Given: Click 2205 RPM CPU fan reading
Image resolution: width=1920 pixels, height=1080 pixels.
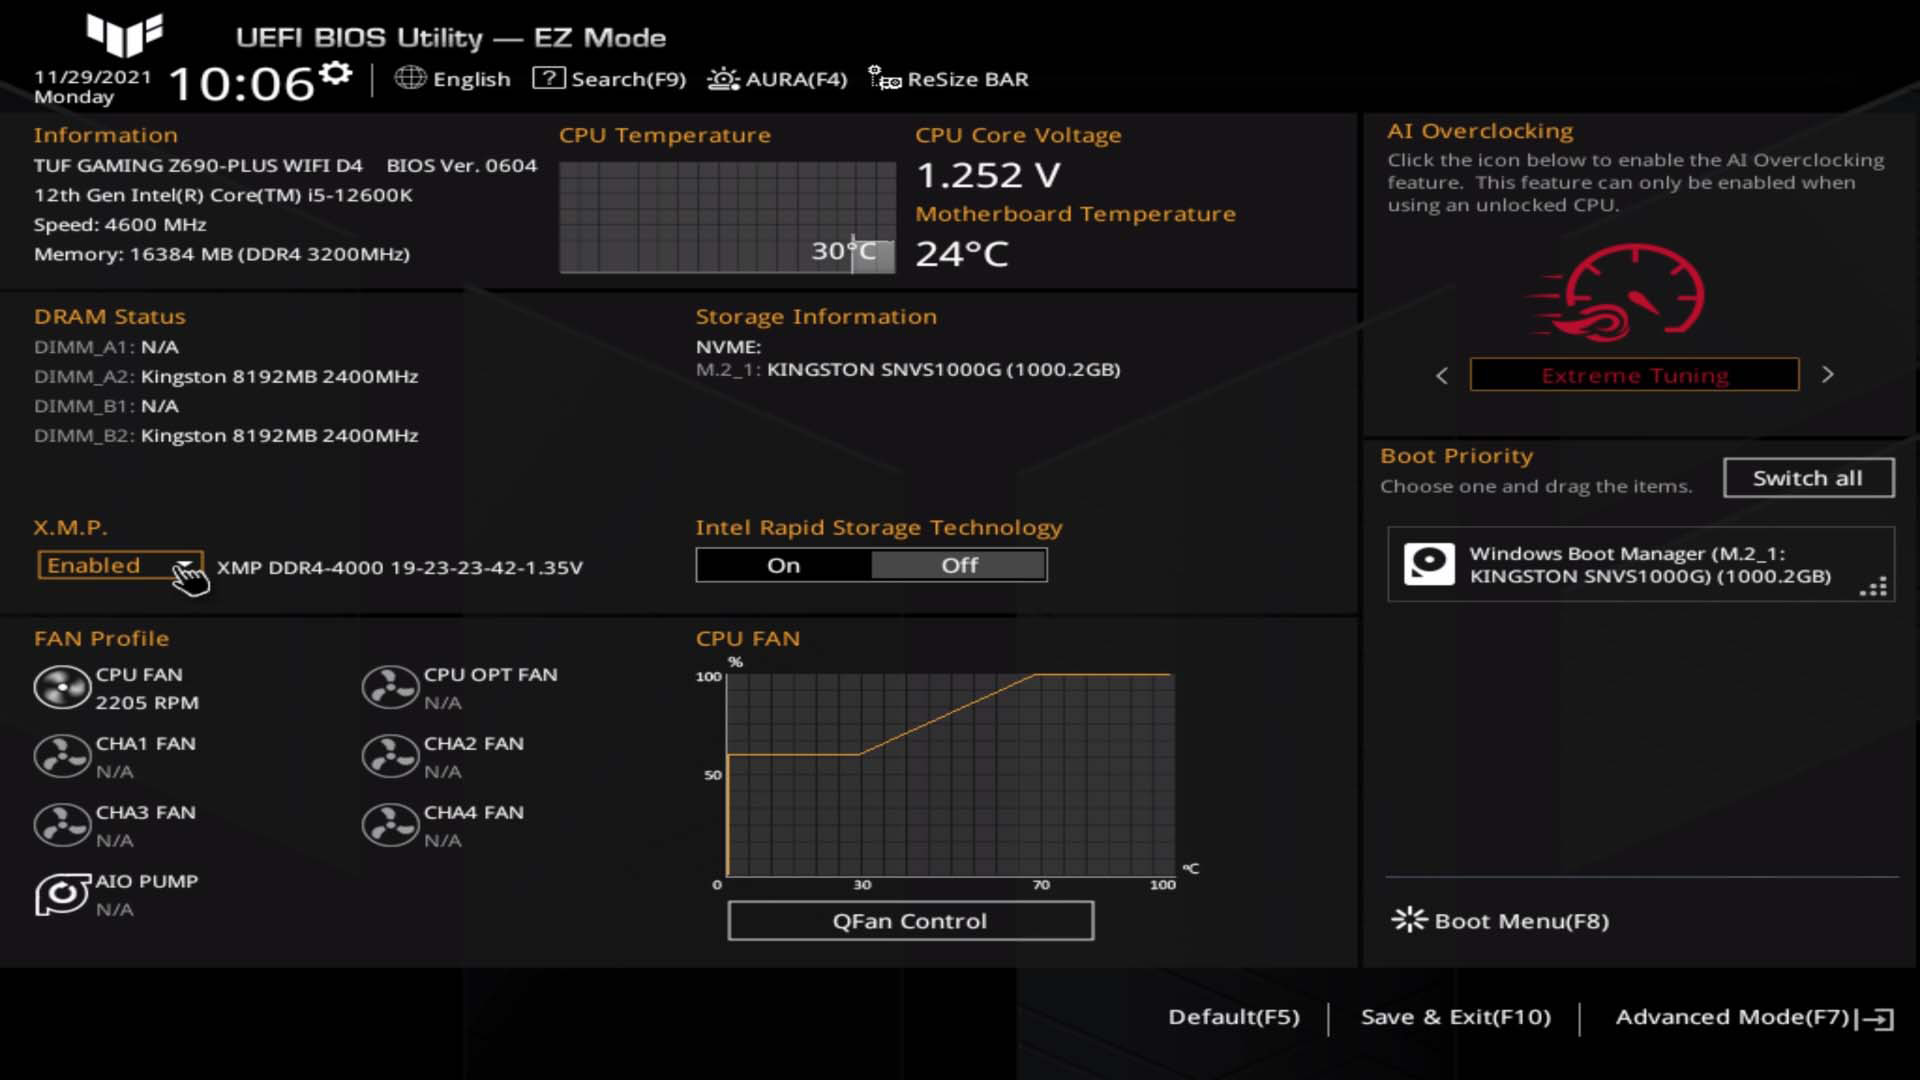Looking at the screenshot, I should click(147, 703).
